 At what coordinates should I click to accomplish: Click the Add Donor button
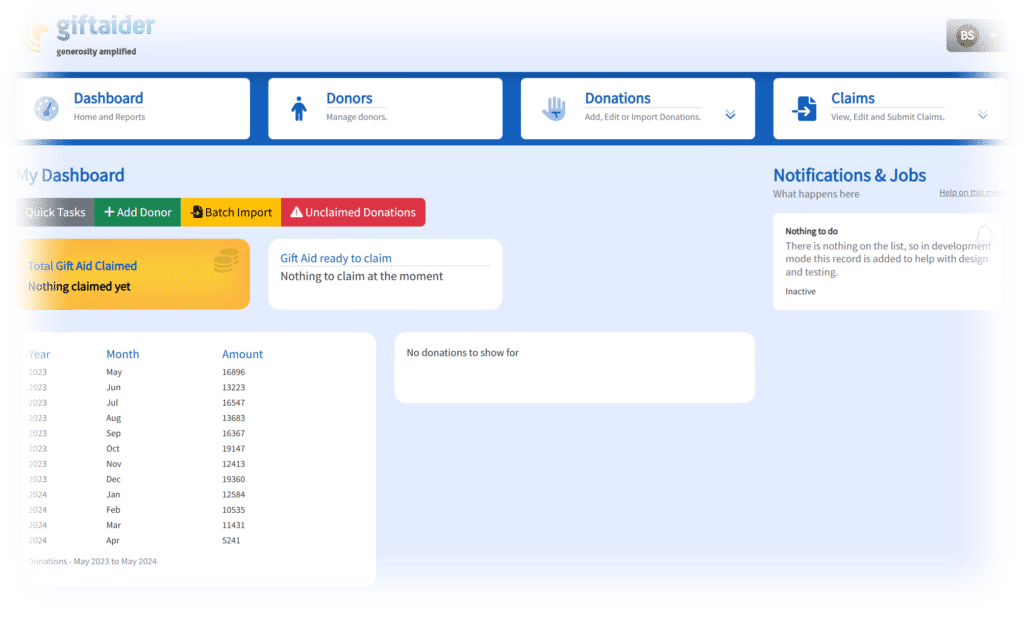[x=136, y=212]
